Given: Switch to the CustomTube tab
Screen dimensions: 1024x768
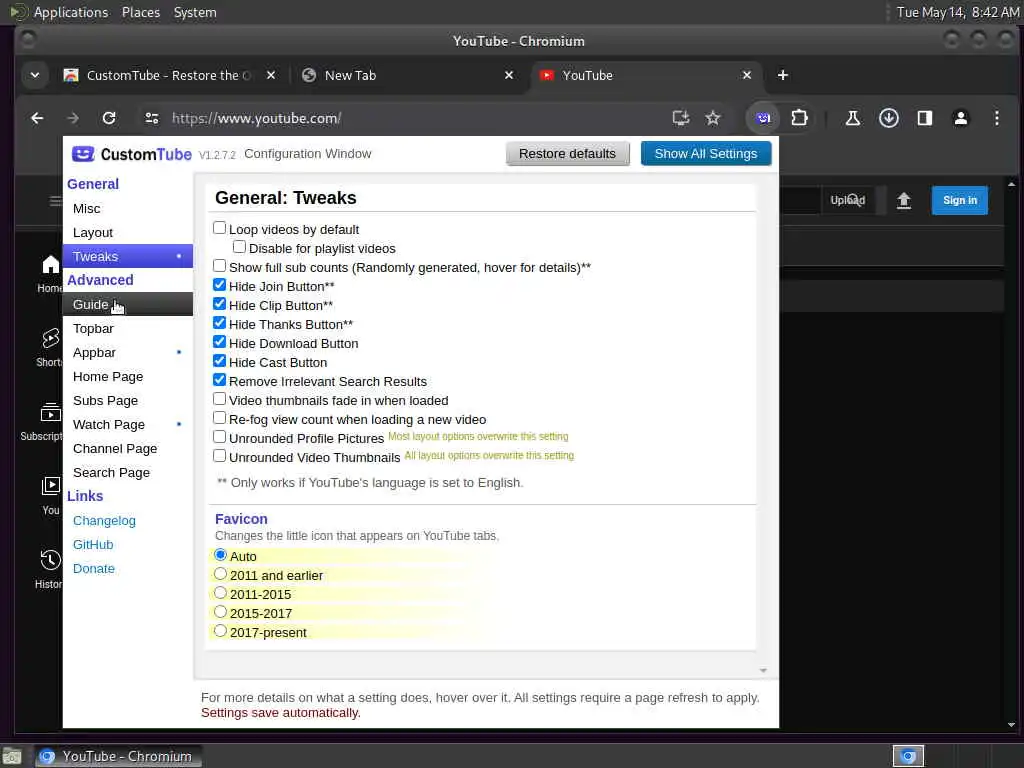Looking at the screenshot, I should 169,75.
